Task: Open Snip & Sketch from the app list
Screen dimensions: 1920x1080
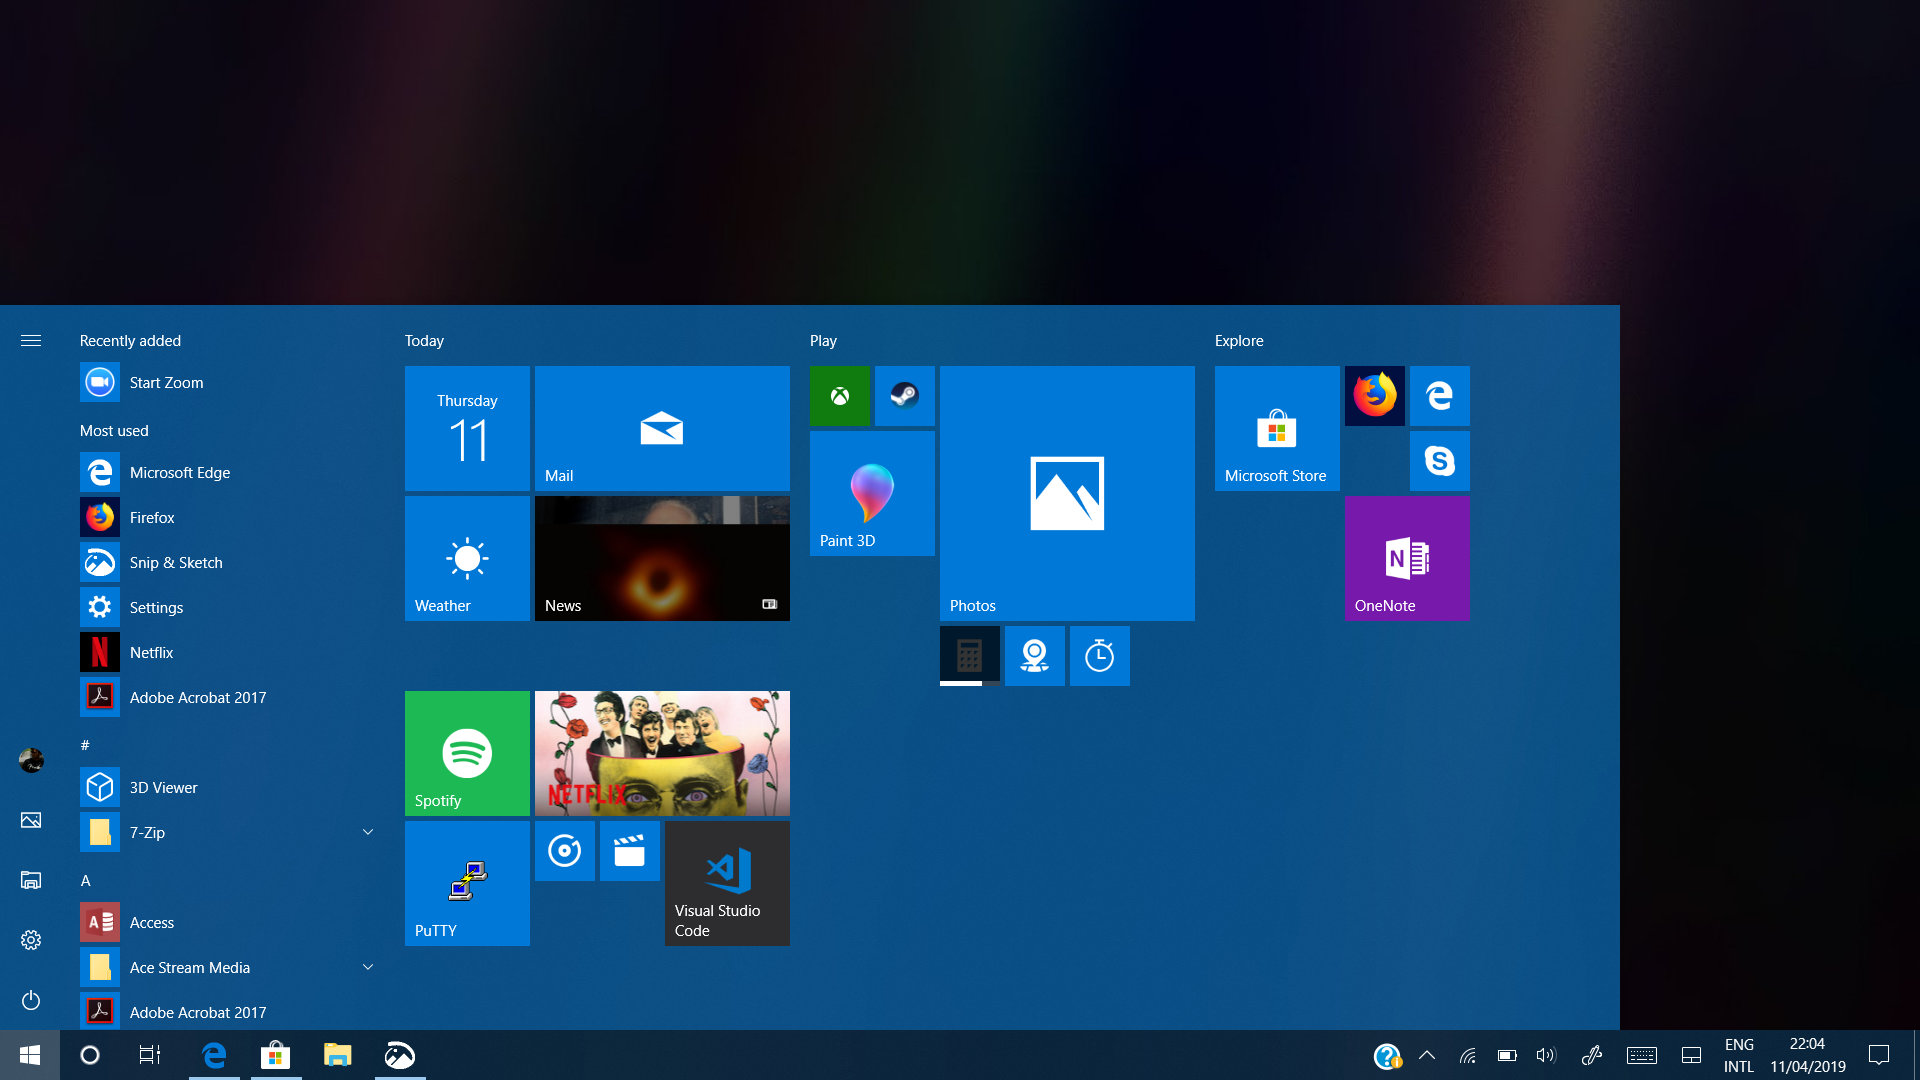Action: [230, 562]
